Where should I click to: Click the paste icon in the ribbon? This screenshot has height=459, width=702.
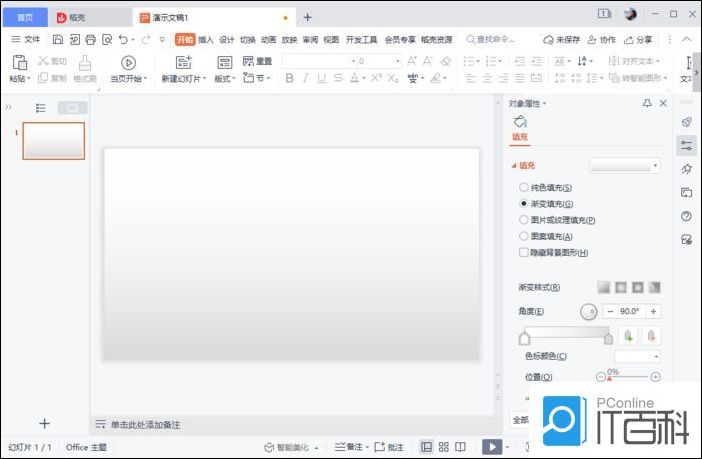pyautogui.click(x=19, y=62)
